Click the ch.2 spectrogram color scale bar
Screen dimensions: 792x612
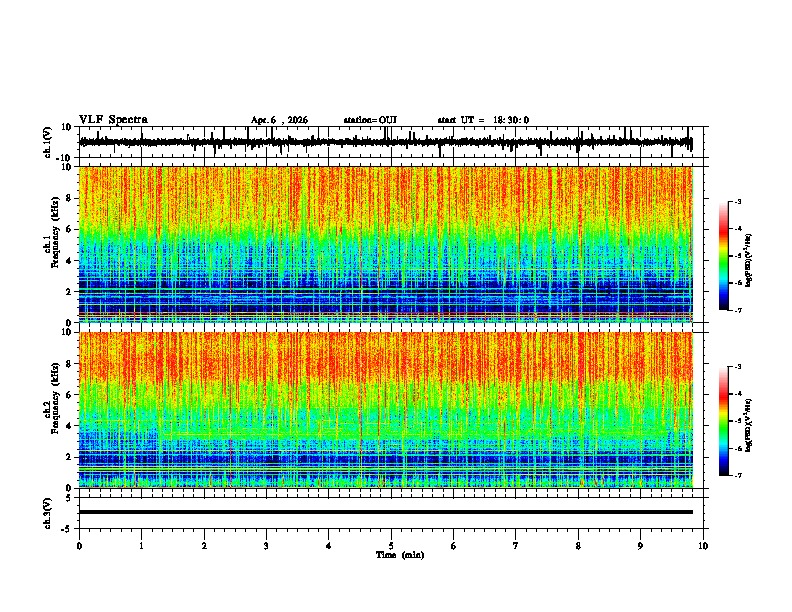(724, 421)
